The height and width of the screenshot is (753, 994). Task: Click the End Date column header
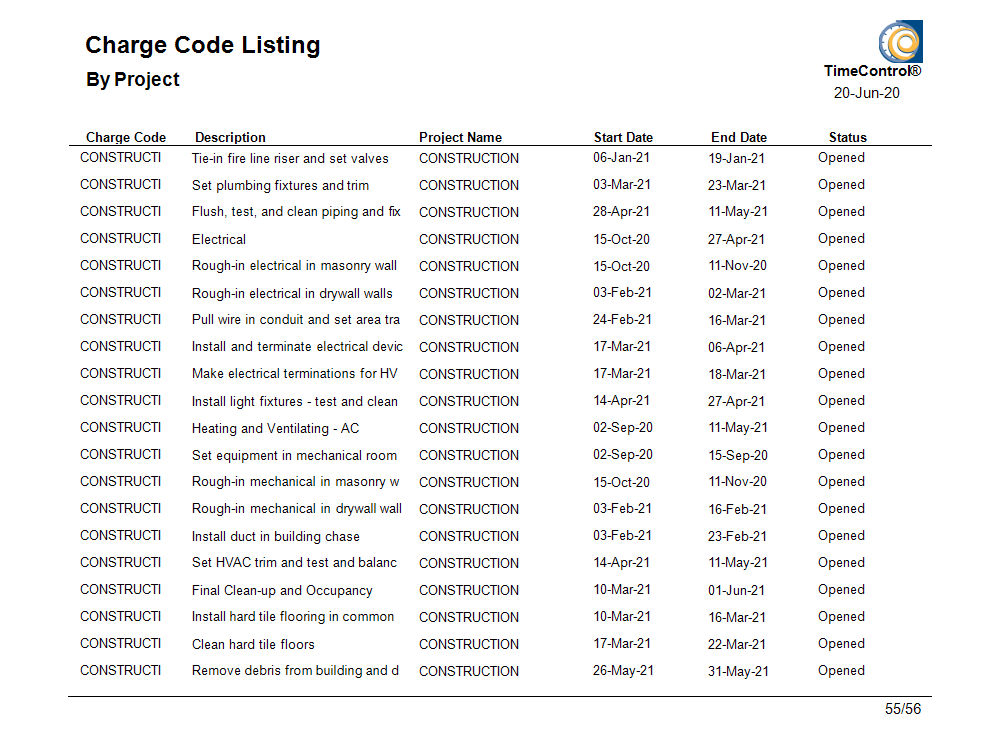739,137
